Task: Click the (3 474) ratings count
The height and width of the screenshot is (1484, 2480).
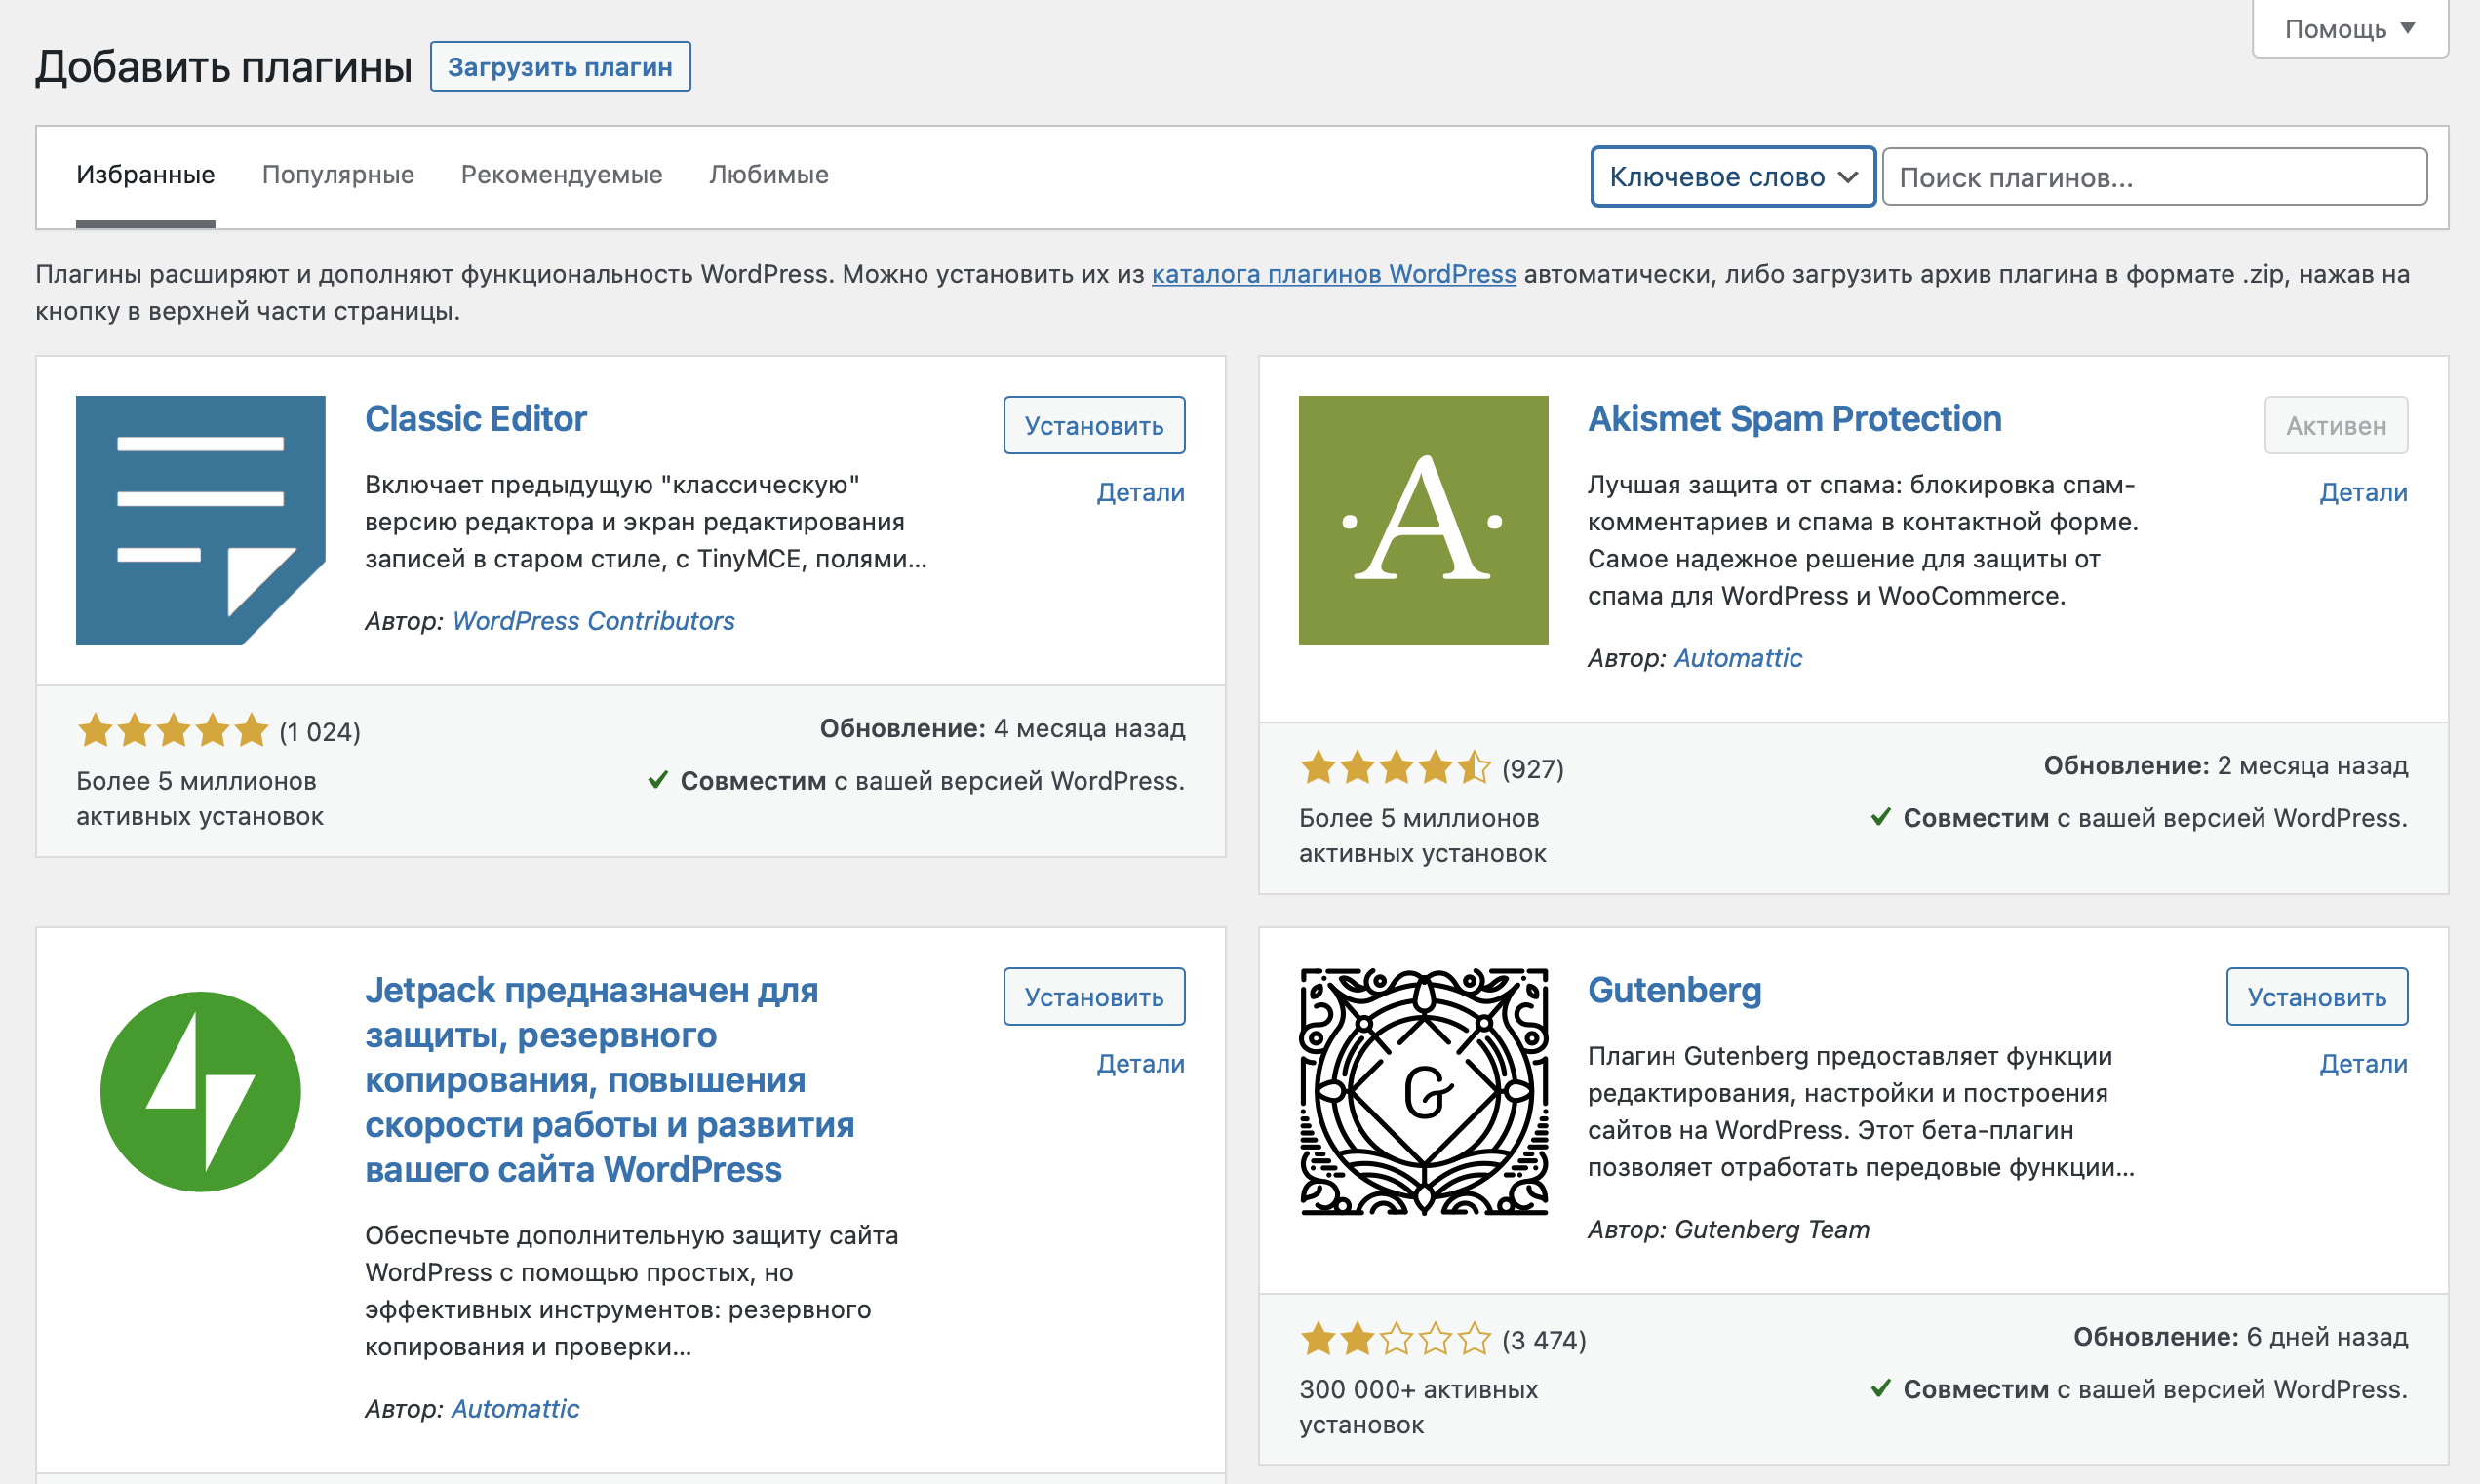Action: 1544,1340
